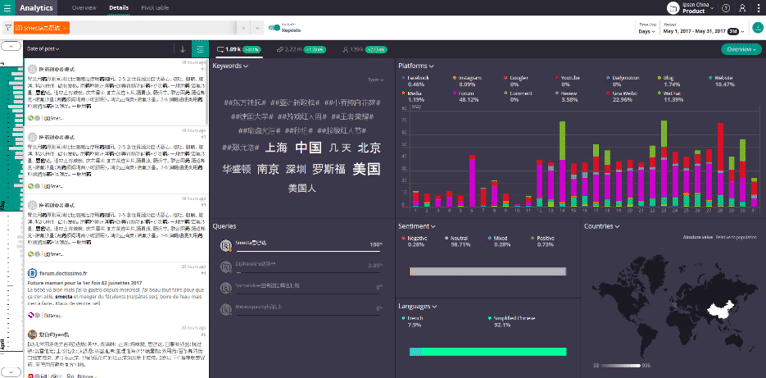Screen dimensions: 766x378
Task: Click the green Overview button
Action: pos(741,49)
